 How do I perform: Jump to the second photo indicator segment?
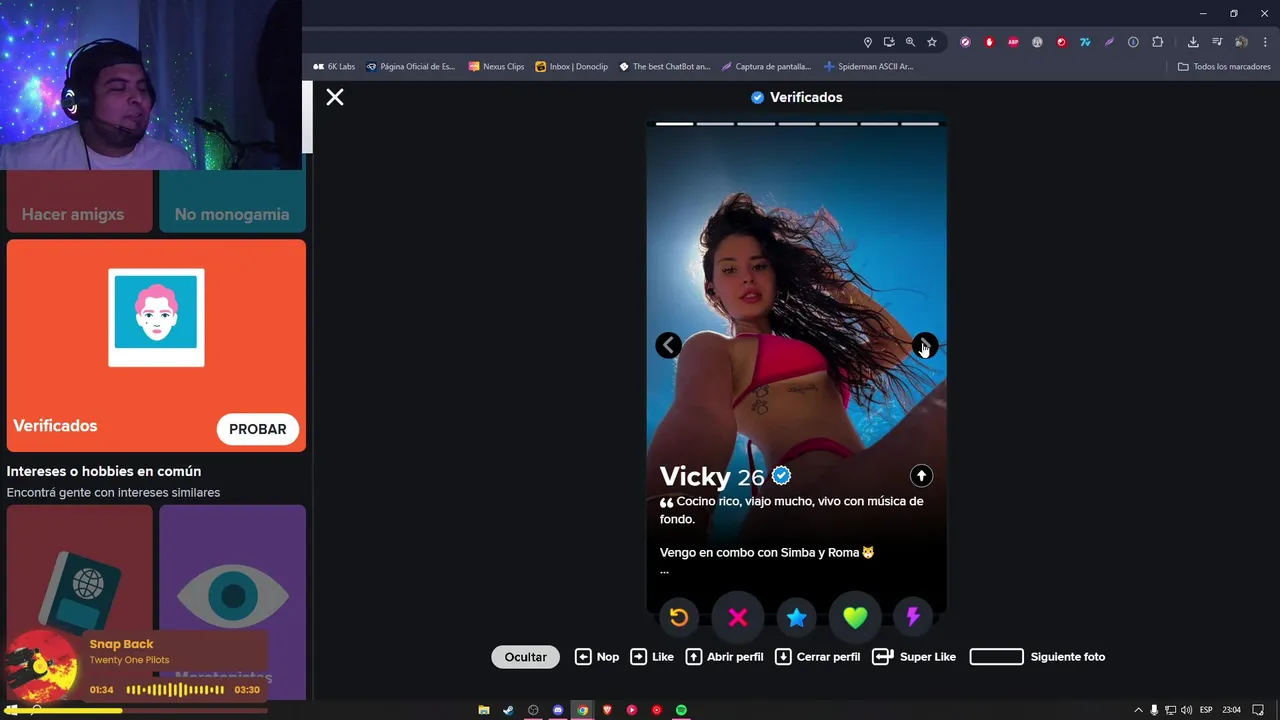click(715, 124)
